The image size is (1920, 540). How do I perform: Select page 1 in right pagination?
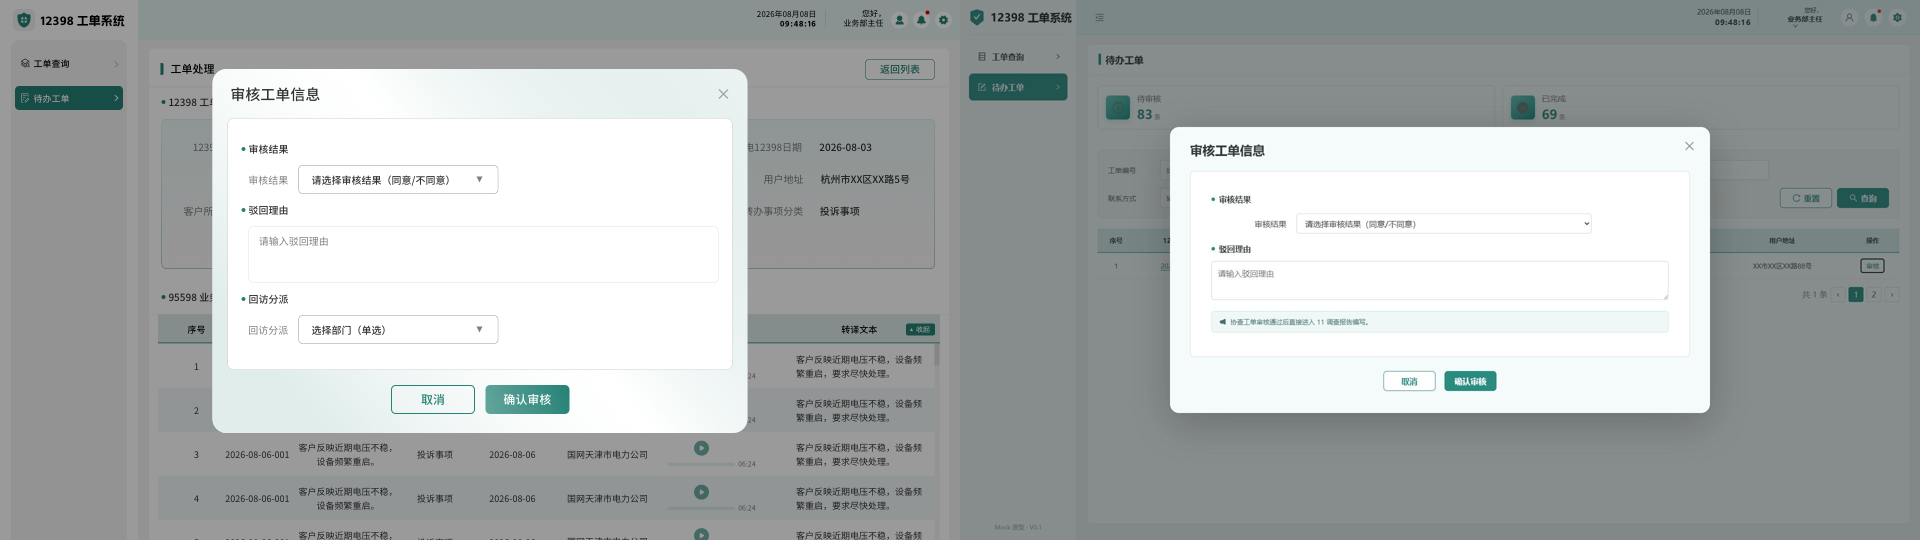coord(1856,295)
